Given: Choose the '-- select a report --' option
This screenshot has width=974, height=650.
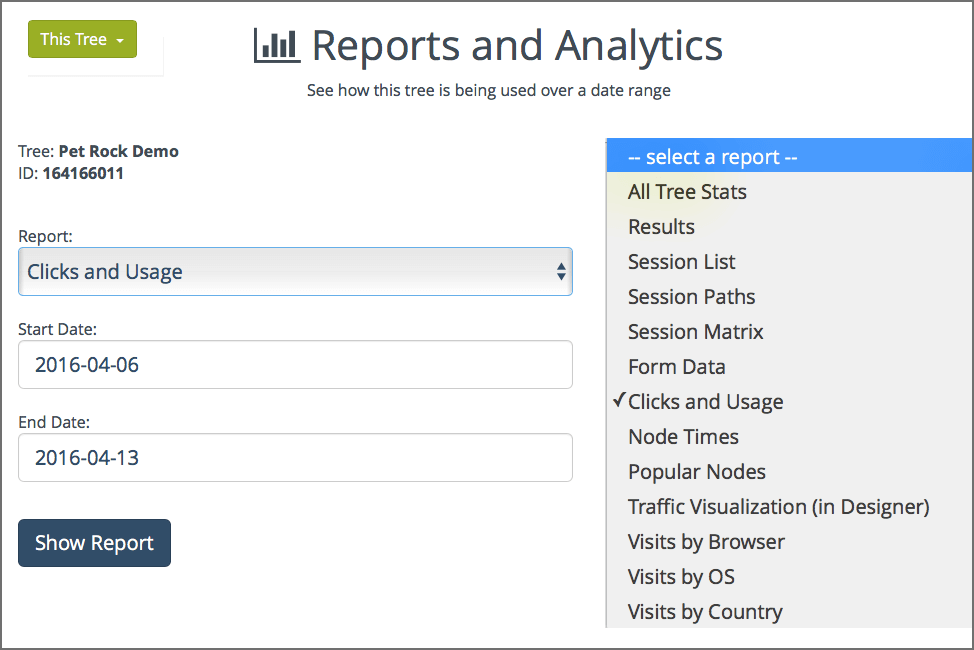Looking at the screenshot, I should tap(788, 157).
